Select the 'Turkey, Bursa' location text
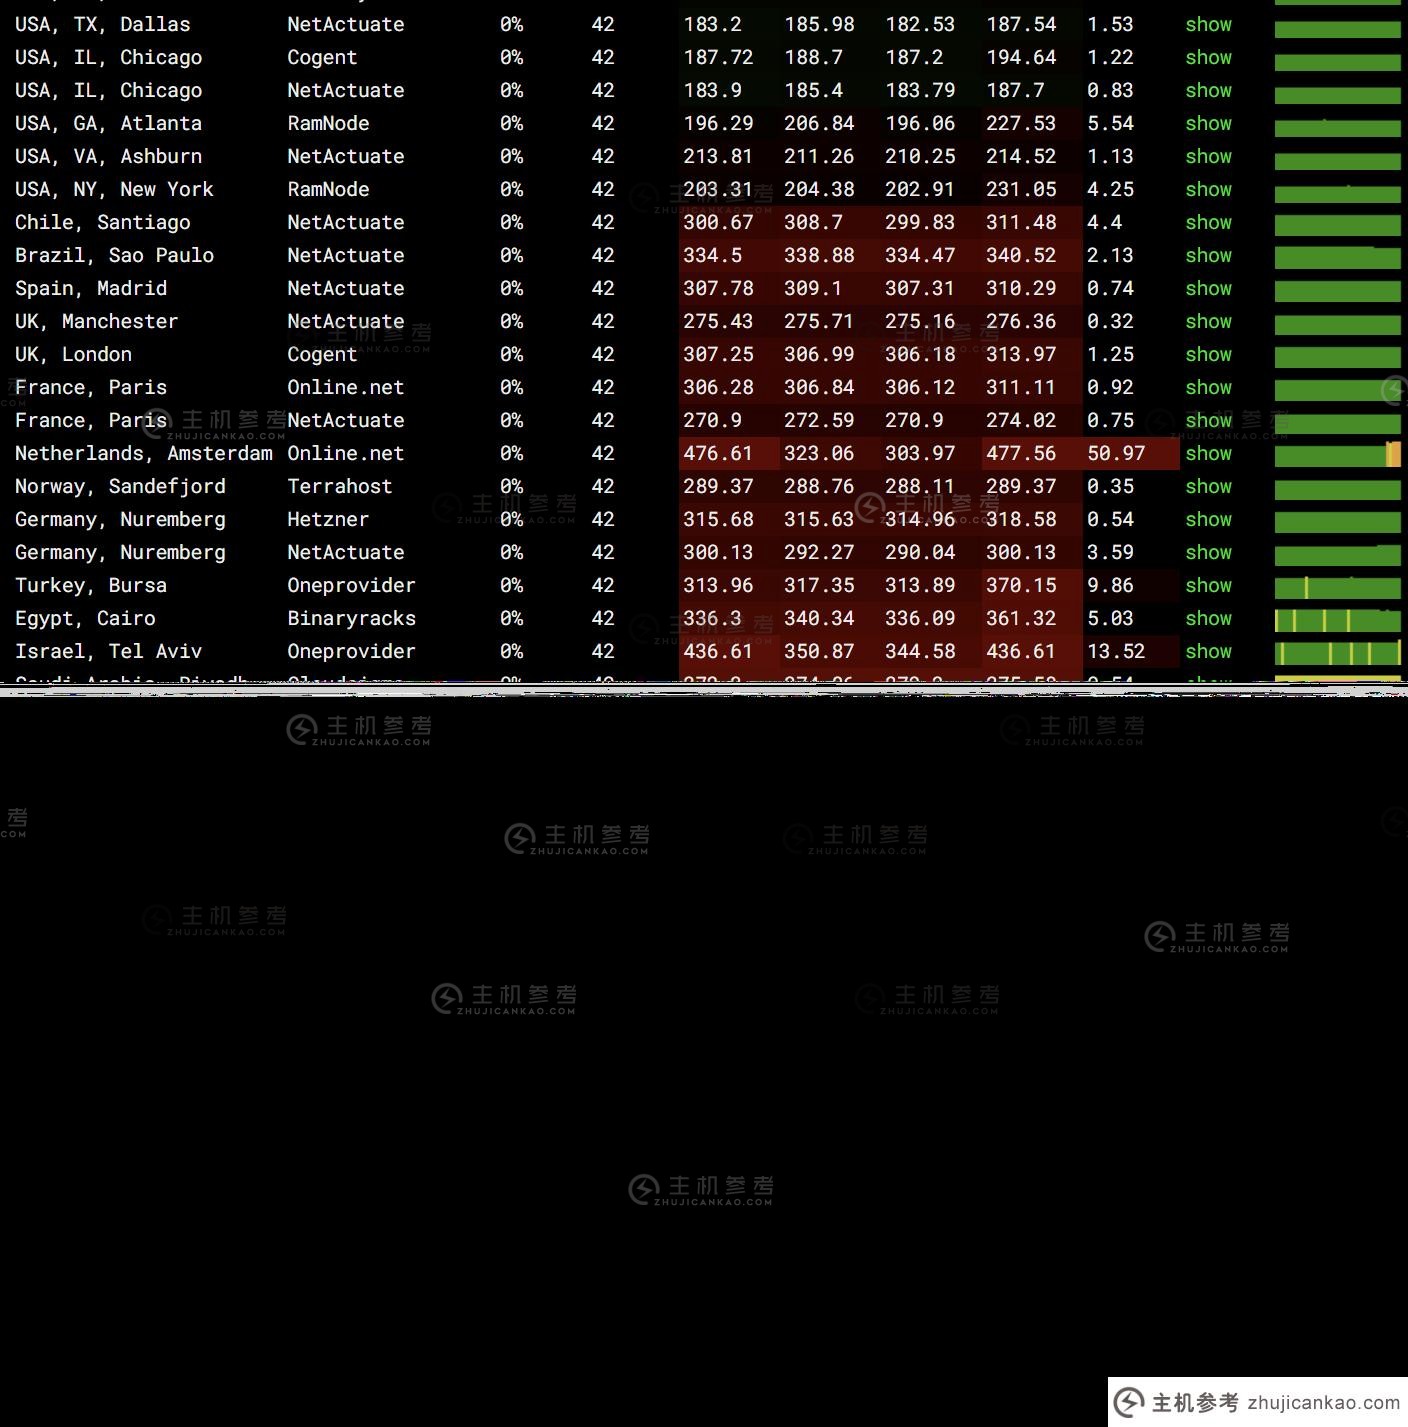The width and height of the screenshot is (1408, 1427). tap(91, 585)
